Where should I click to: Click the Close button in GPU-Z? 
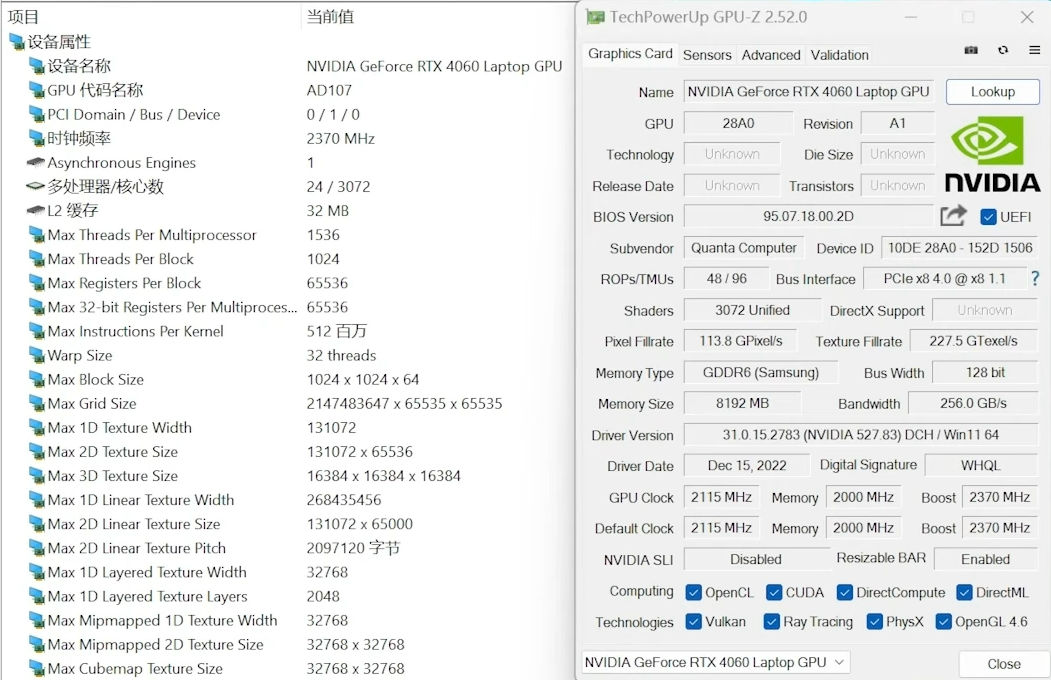coord(1003,664)
